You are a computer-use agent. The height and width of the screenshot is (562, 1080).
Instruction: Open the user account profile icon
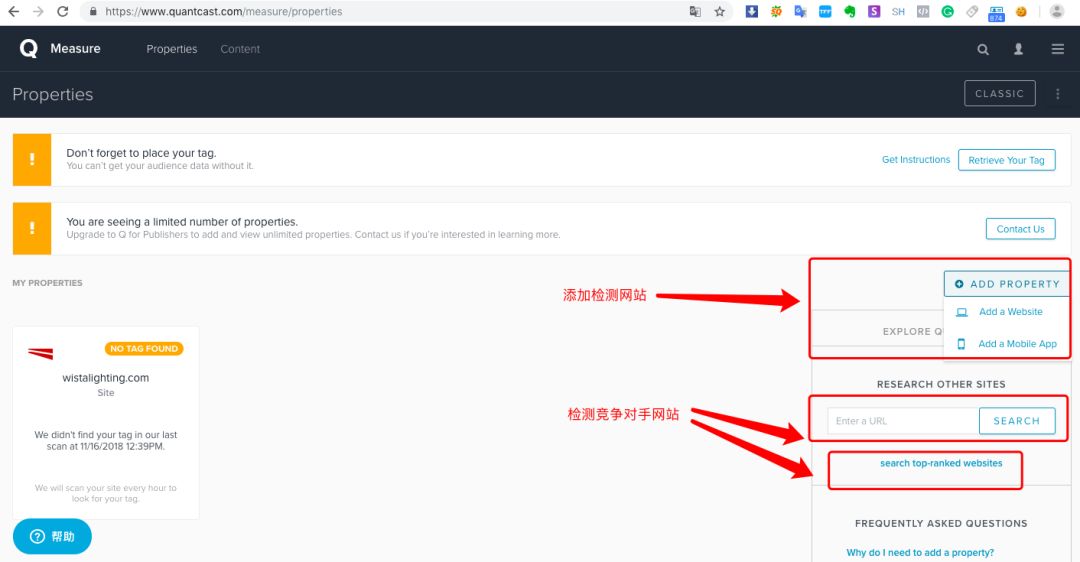coord(1019,49)
